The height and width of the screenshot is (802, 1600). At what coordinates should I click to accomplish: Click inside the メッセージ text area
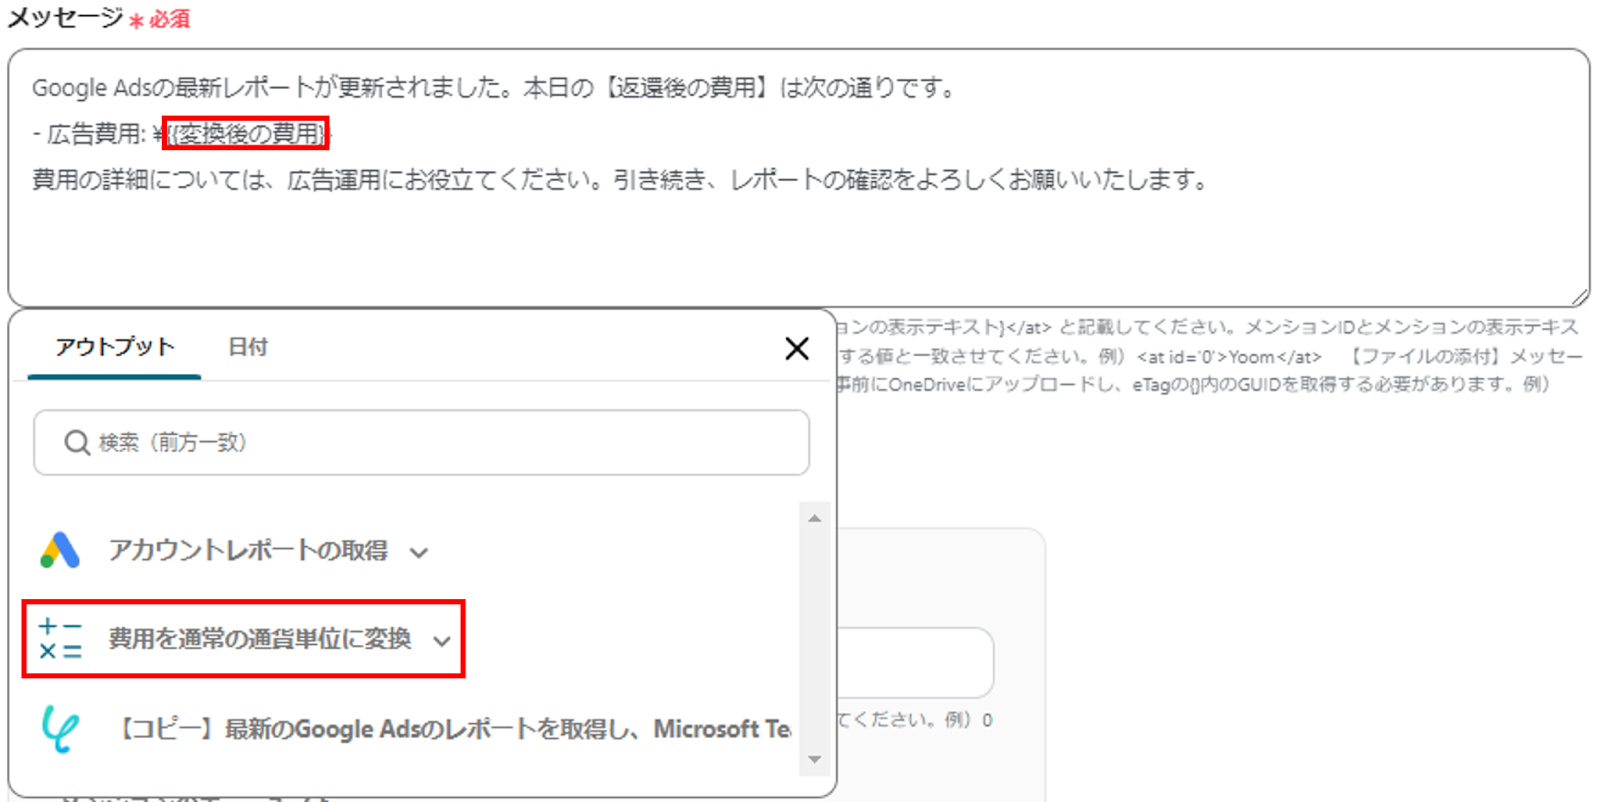click(x=798, y=177)
